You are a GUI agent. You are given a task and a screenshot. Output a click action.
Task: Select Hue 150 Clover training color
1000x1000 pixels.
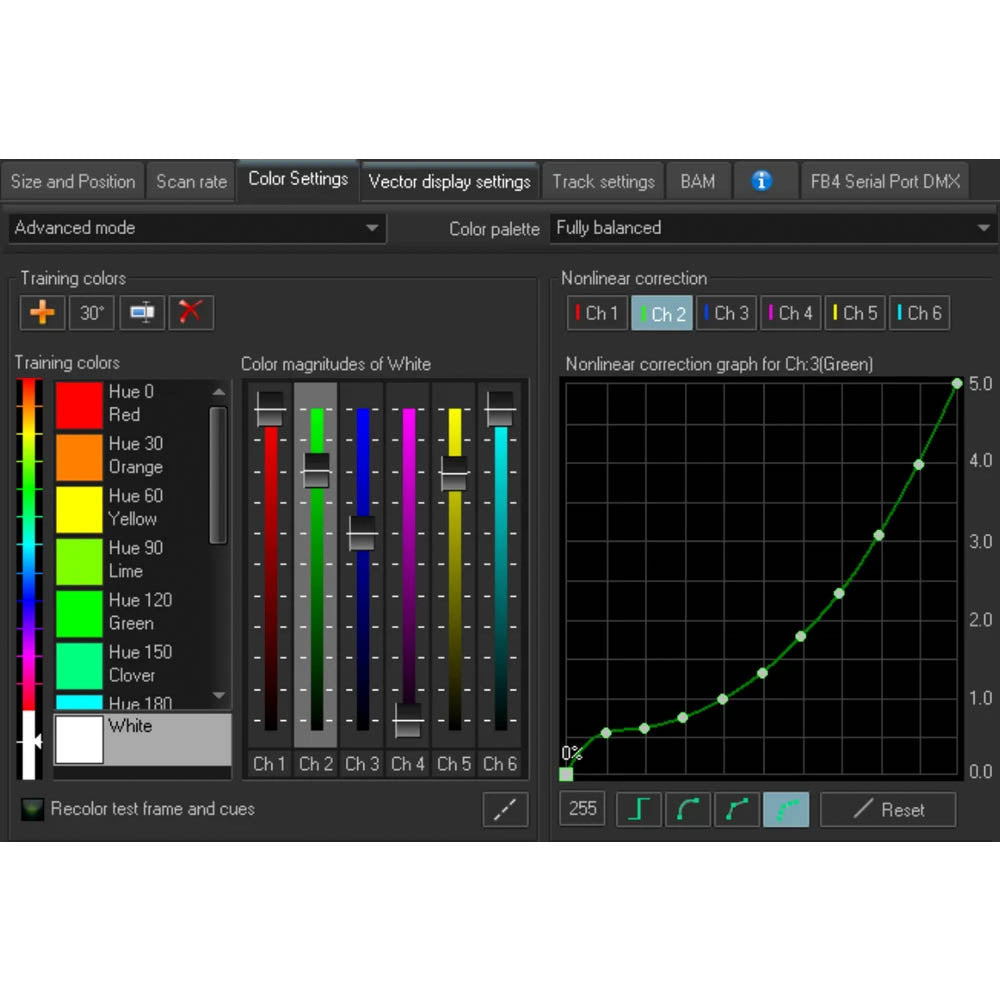131,665
